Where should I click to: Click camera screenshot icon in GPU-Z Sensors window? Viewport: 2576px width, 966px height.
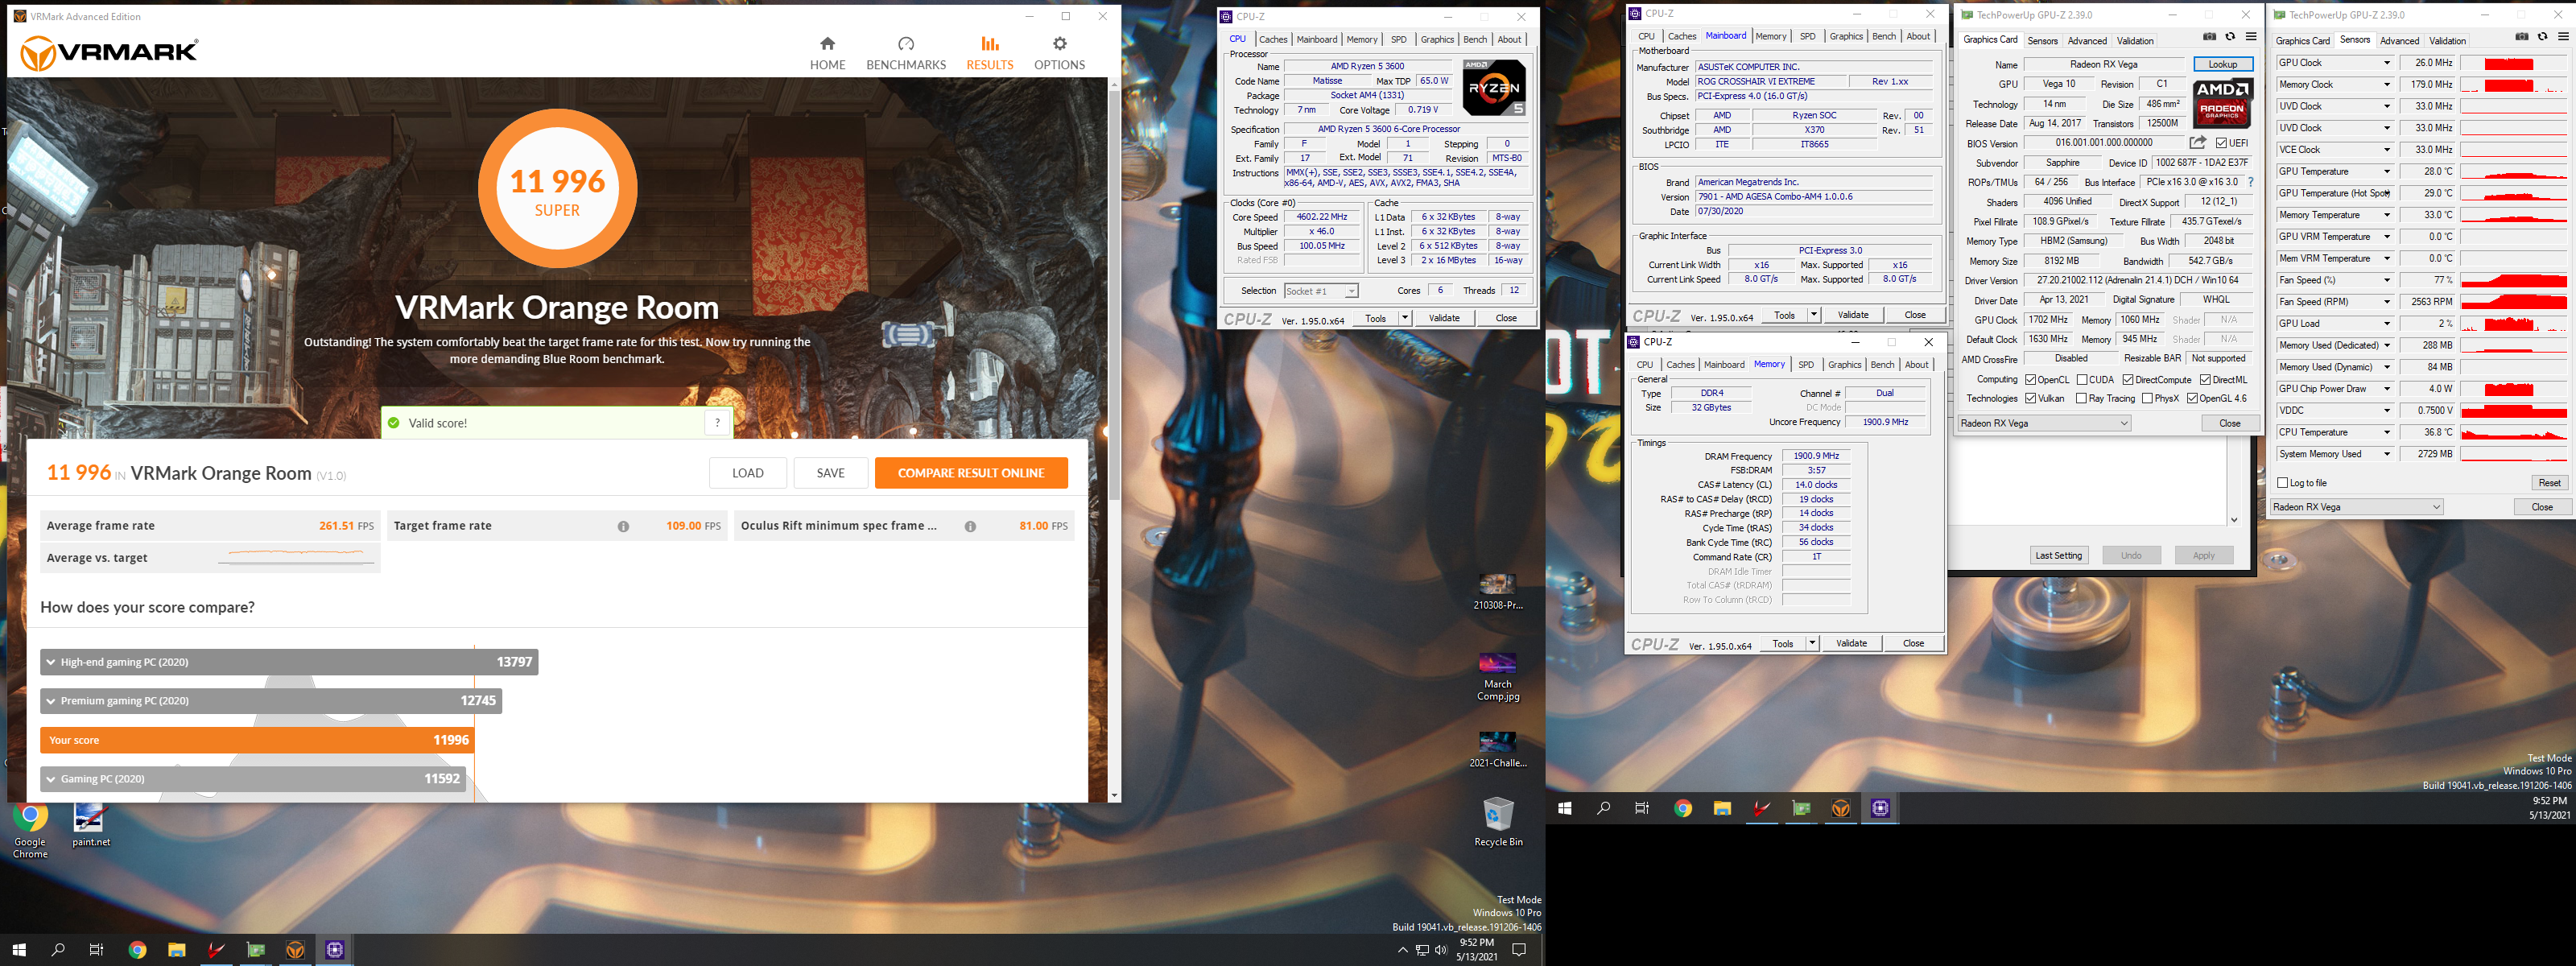[2521, 37]
